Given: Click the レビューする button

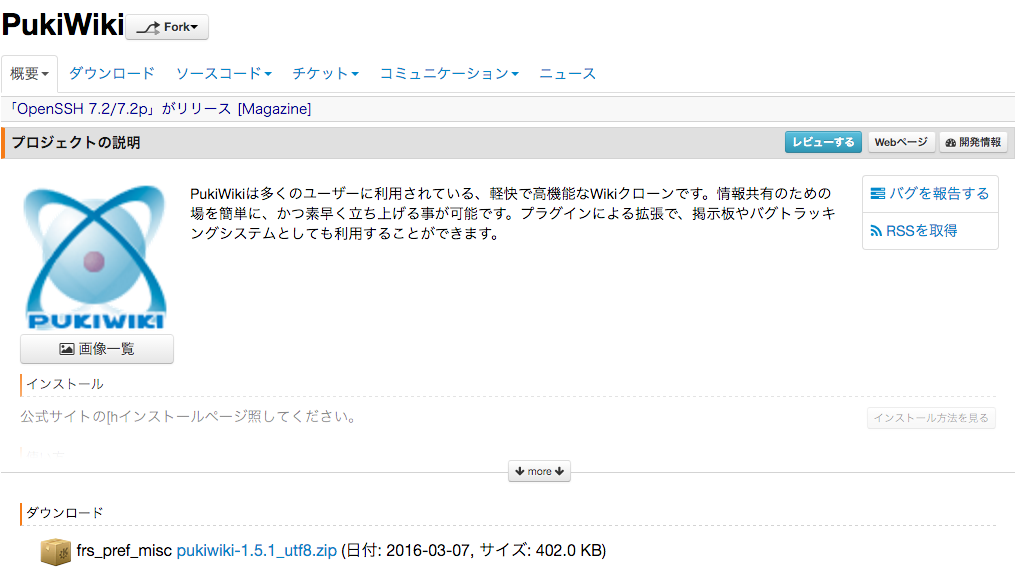Looking at the screenshot, I should [823, 142].
